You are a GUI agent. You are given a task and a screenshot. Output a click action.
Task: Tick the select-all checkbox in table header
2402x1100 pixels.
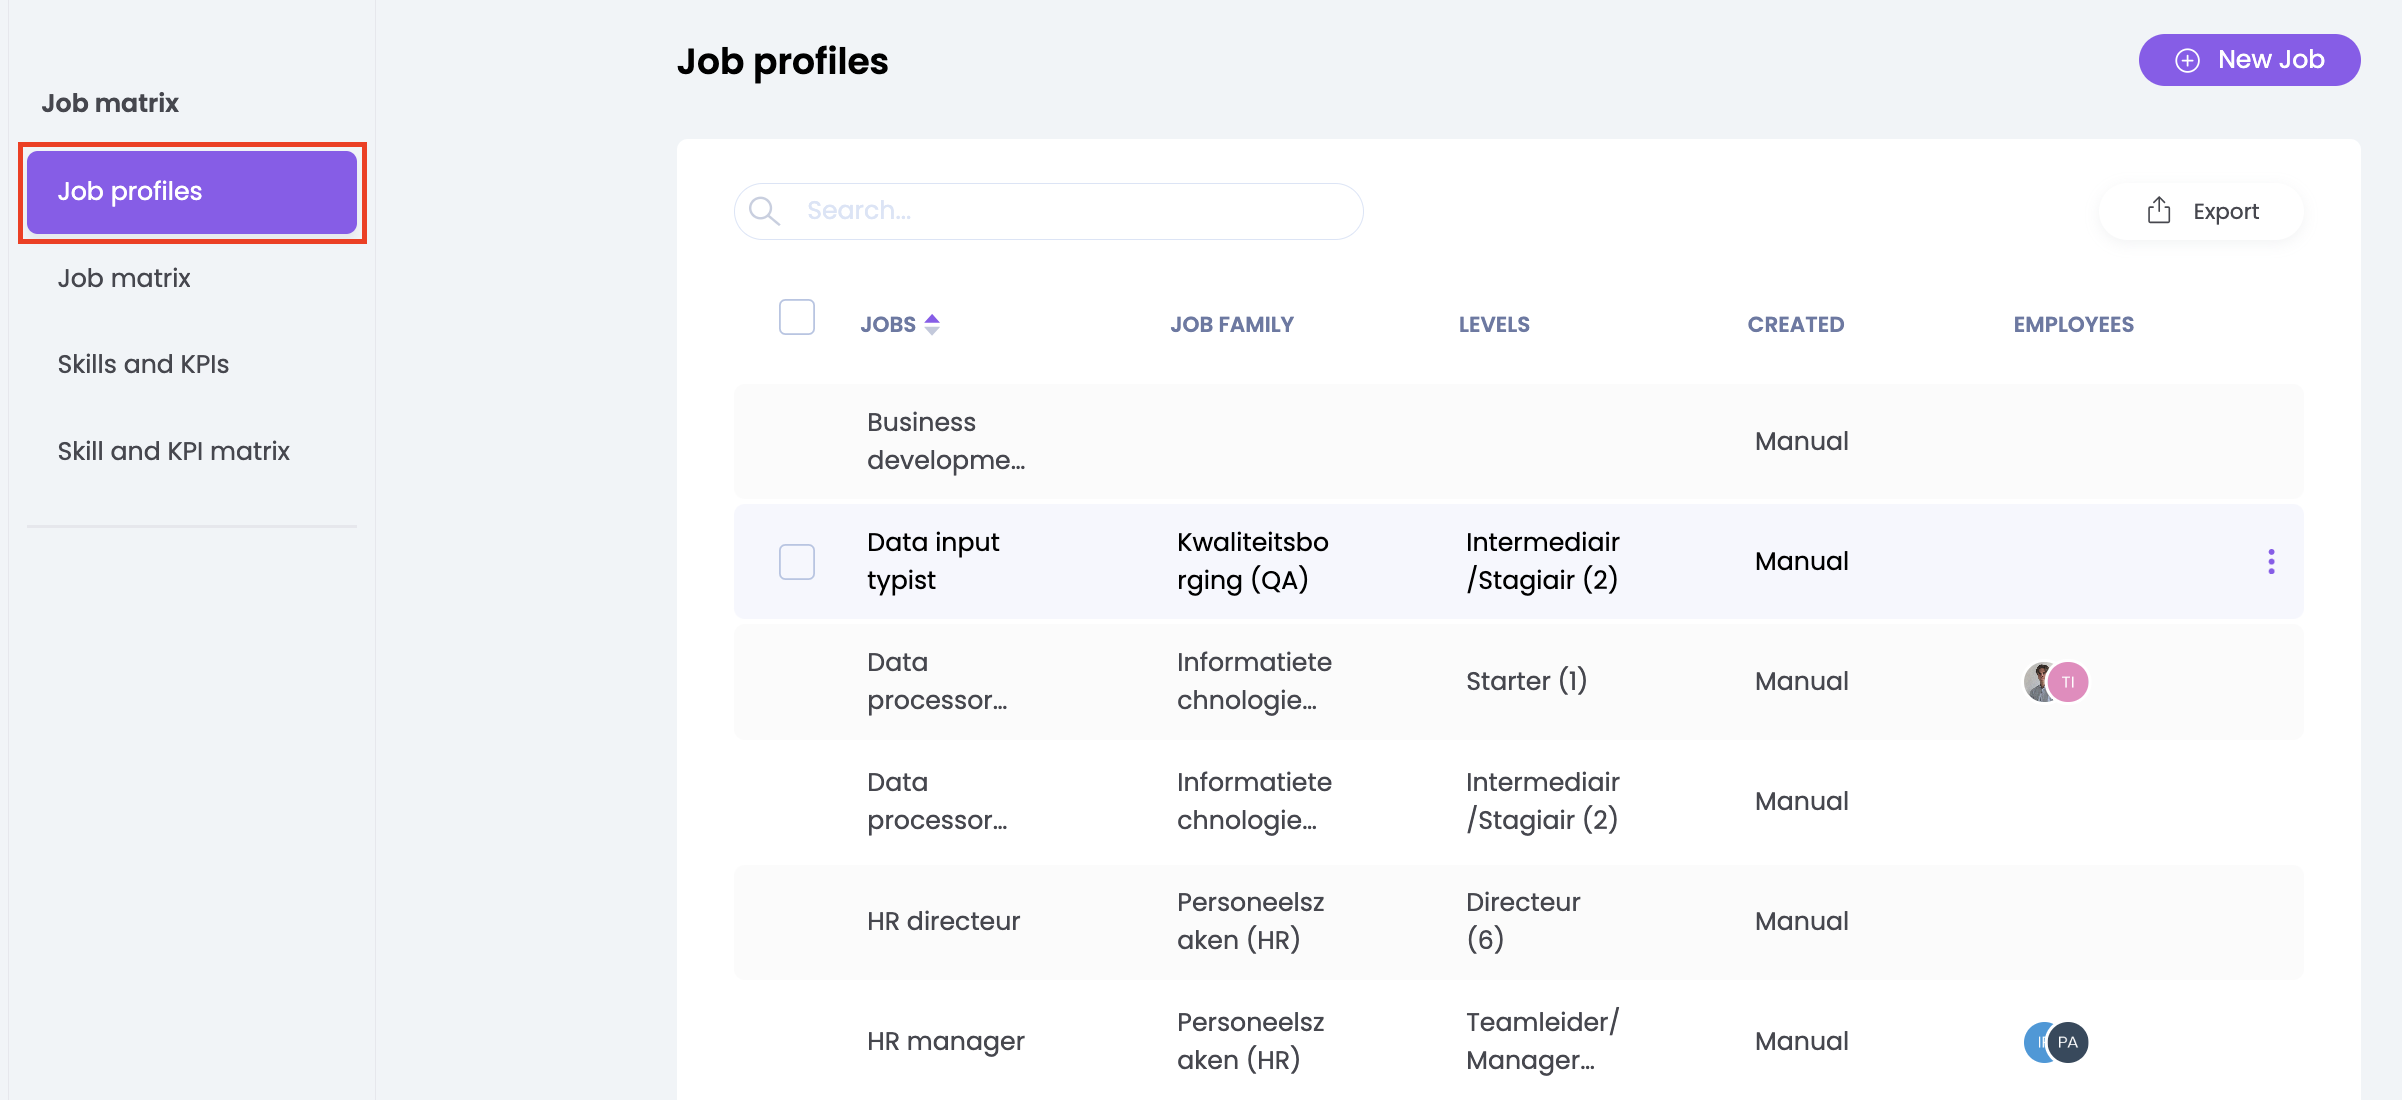point(797,317)
